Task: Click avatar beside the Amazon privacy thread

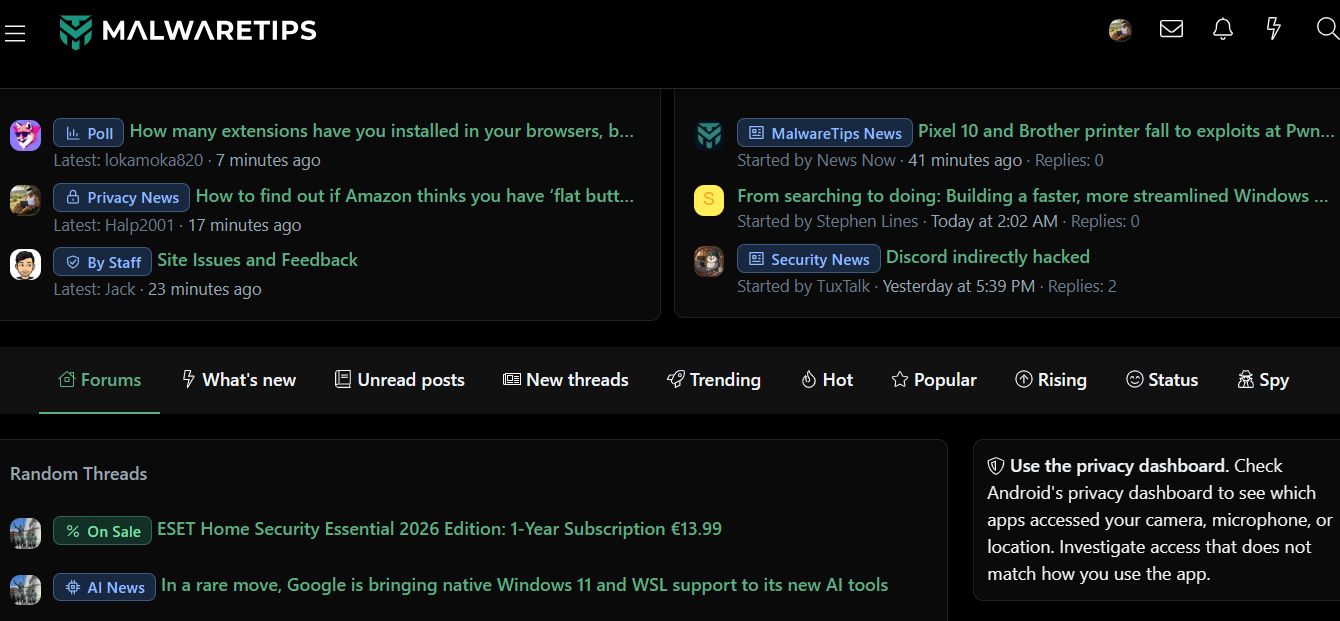Action: click(26, 200)
